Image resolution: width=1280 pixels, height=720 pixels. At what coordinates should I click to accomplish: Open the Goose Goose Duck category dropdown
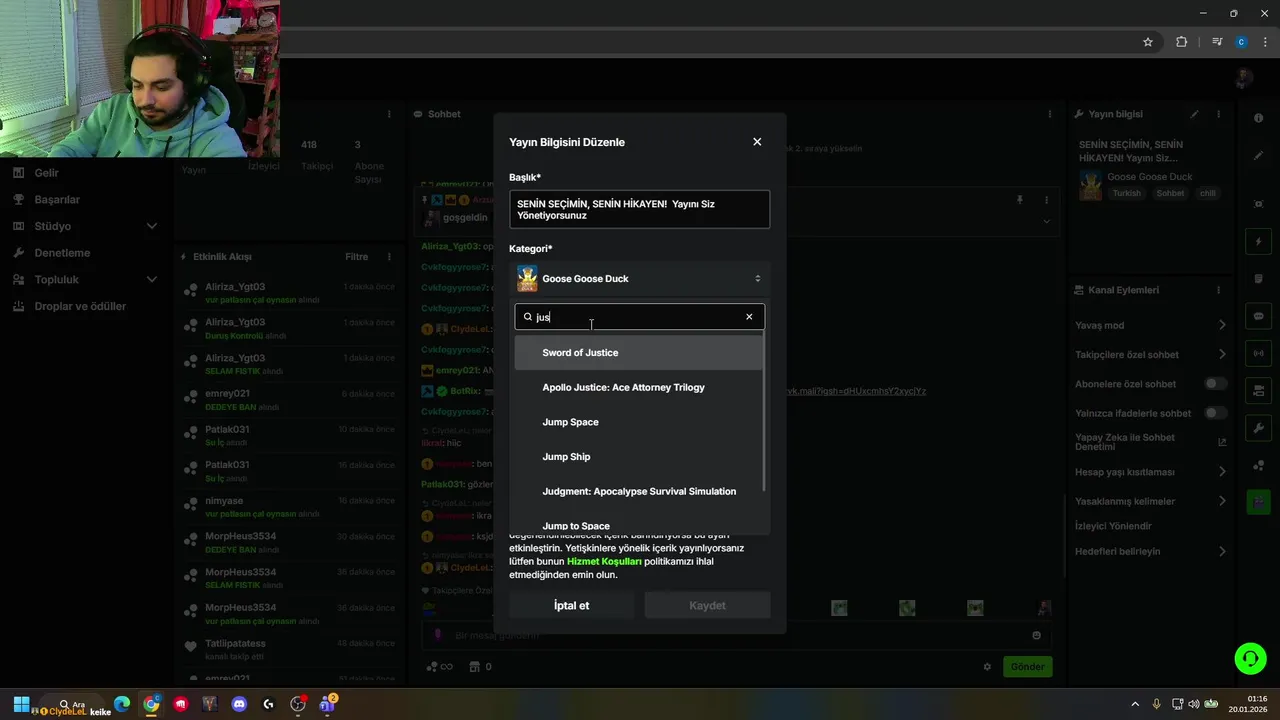[x=640, y=279]
